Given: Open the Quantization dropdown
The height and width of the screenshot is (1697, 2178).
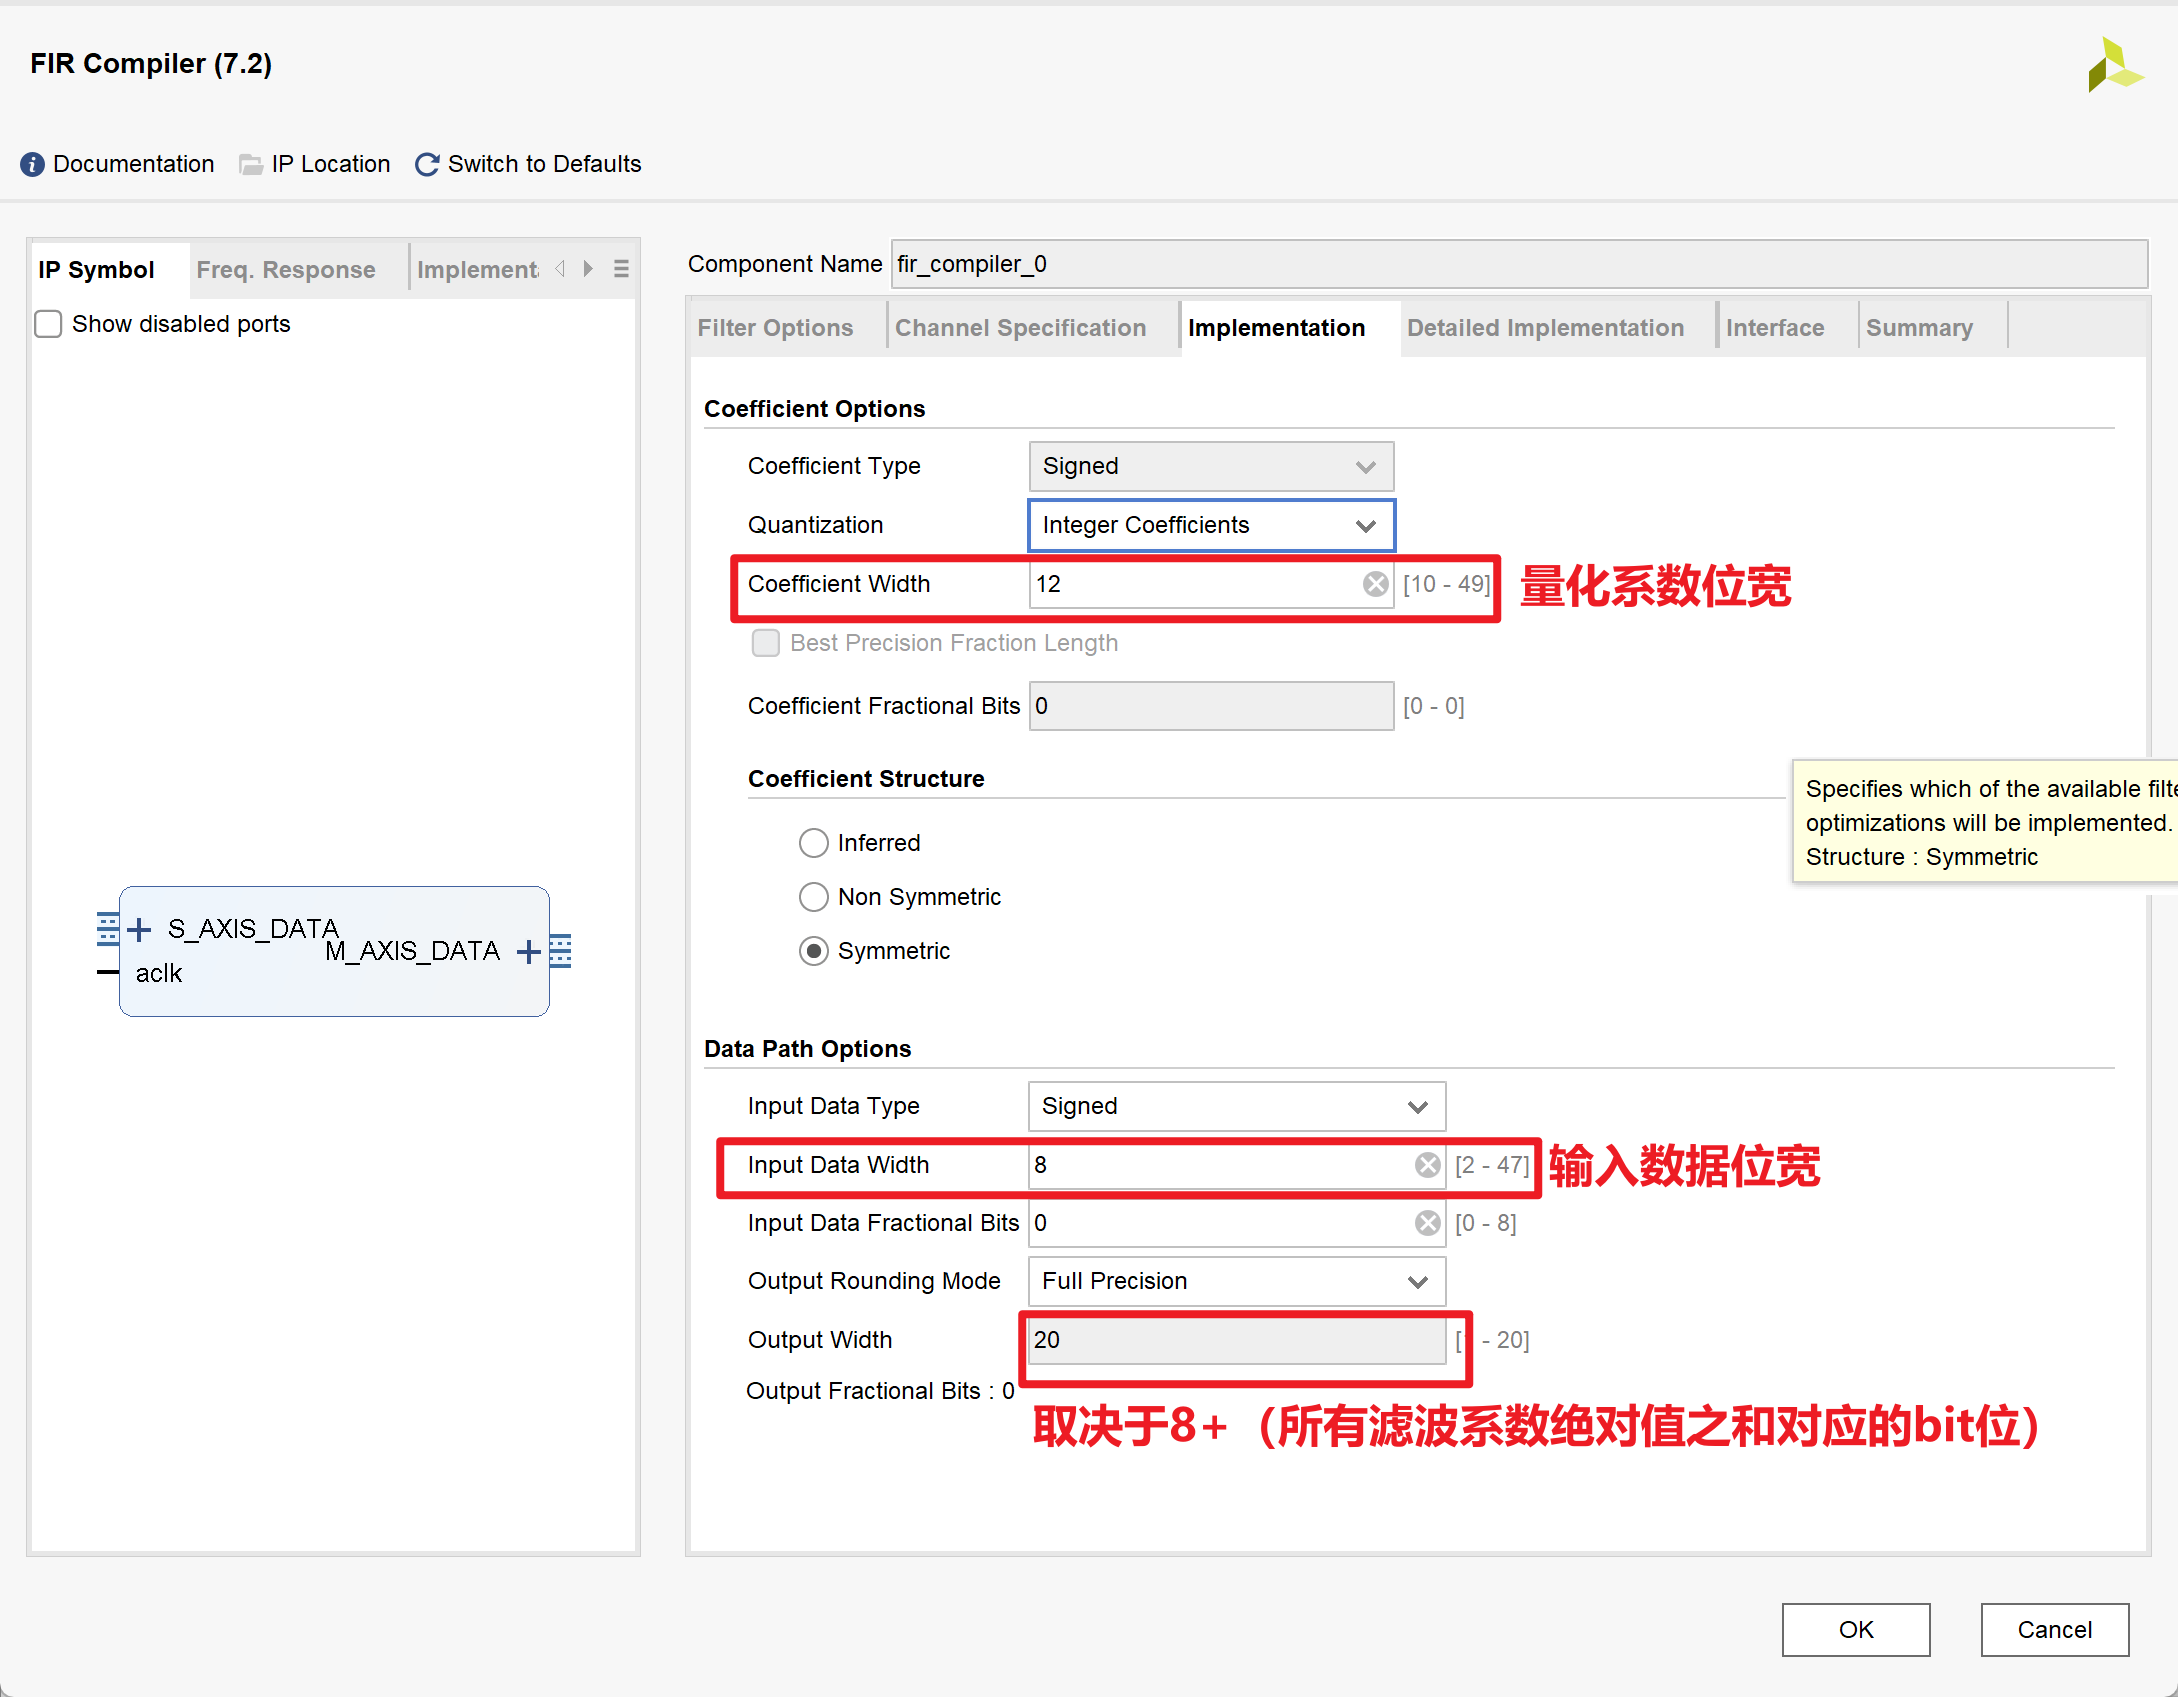Looking at the screenshot, I should 1211,526.
